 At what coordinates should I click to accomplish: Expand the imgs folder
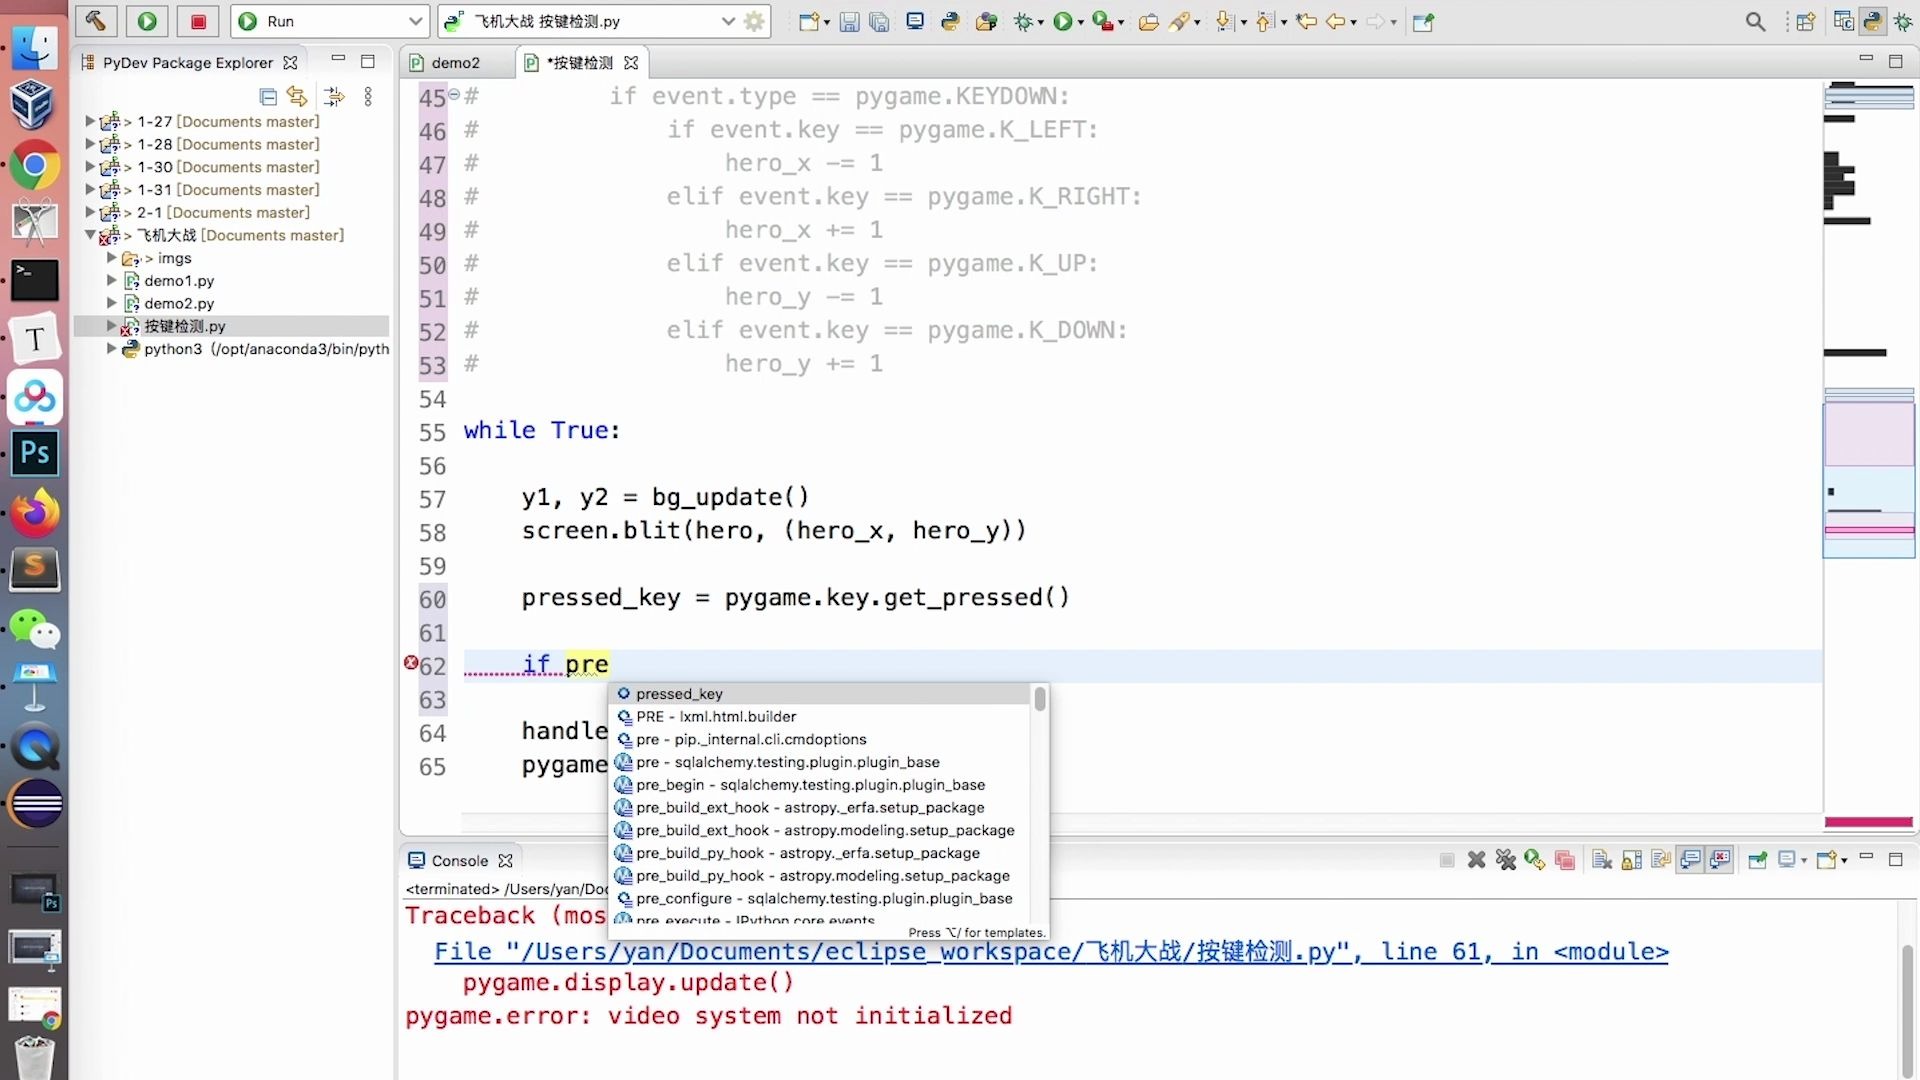(x=112, y=258)
